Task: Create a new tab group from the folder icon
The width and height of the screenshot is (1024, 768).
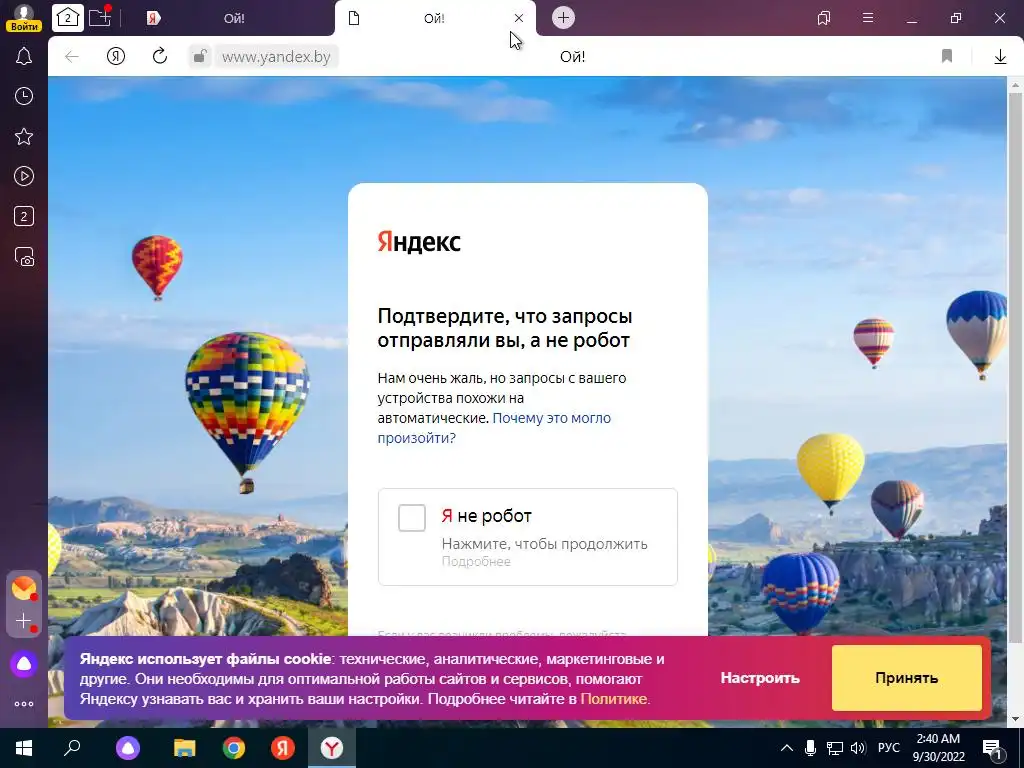Action: coord(100,17)
